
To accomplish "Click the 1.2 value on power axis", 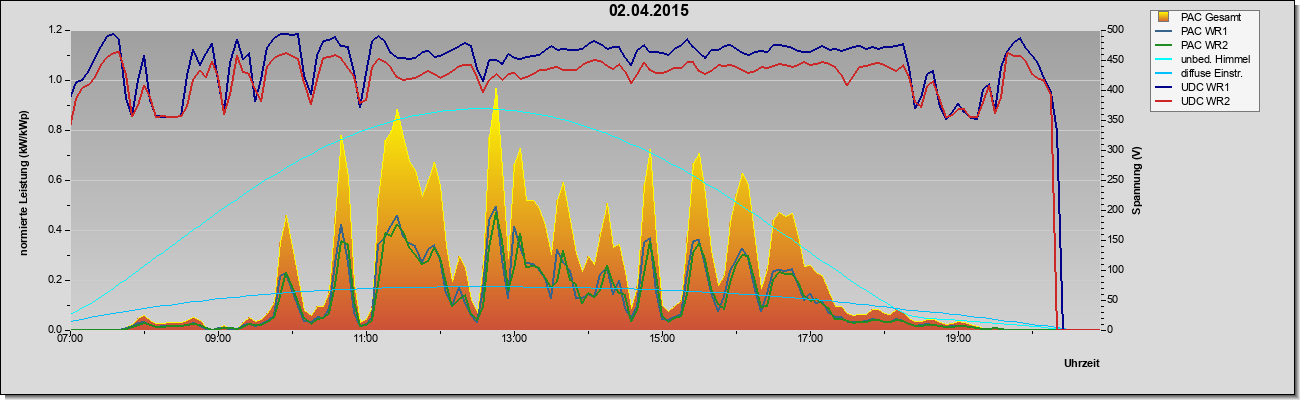I will click(x=56, y=30).
